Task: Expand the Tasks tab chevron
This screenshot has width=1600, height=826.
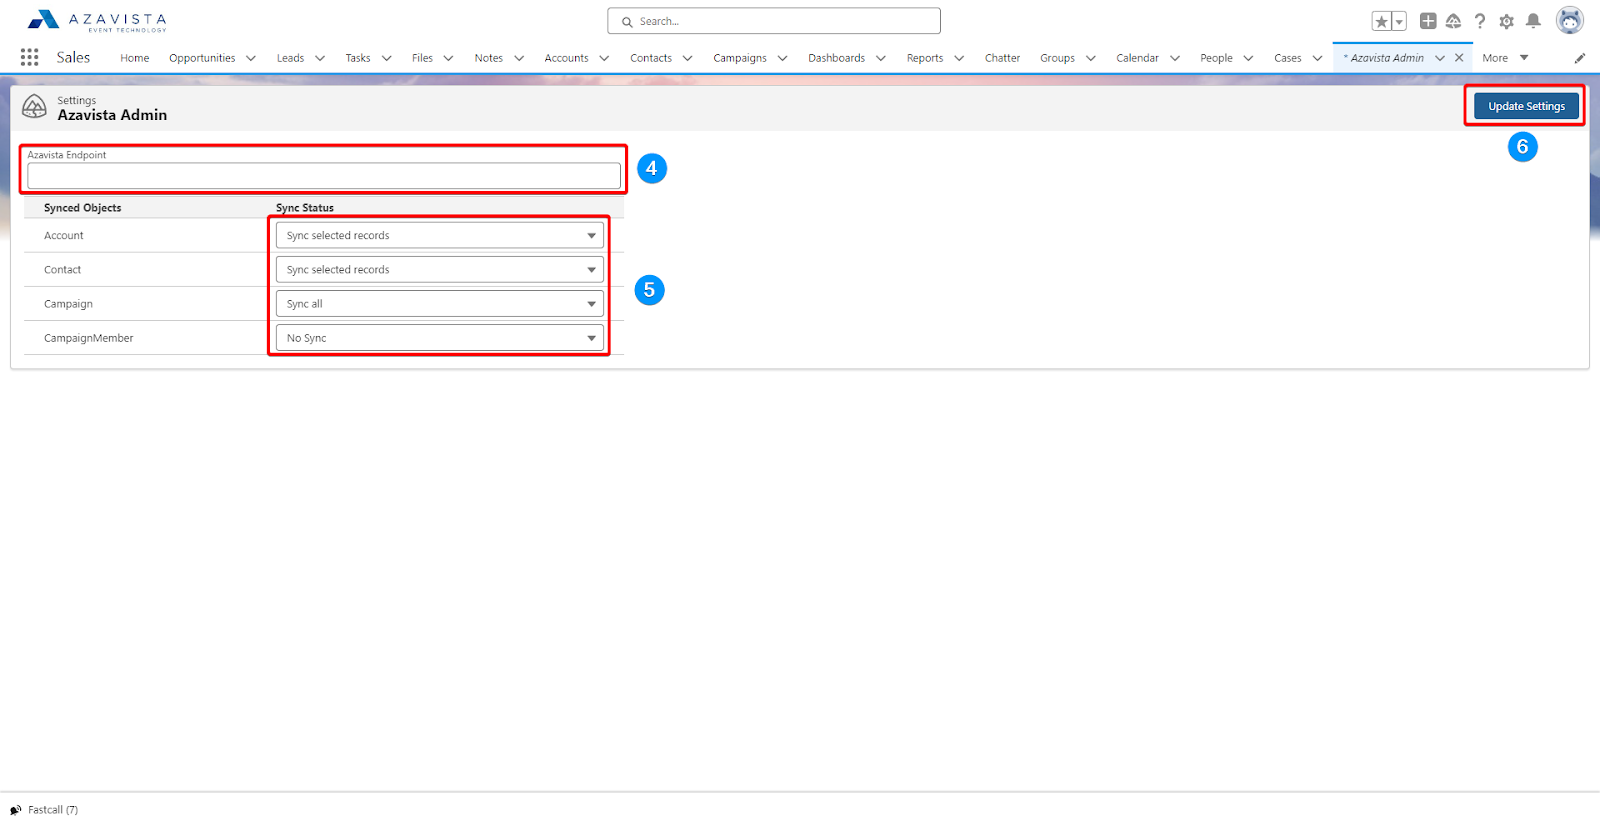Action: [387, 58]
